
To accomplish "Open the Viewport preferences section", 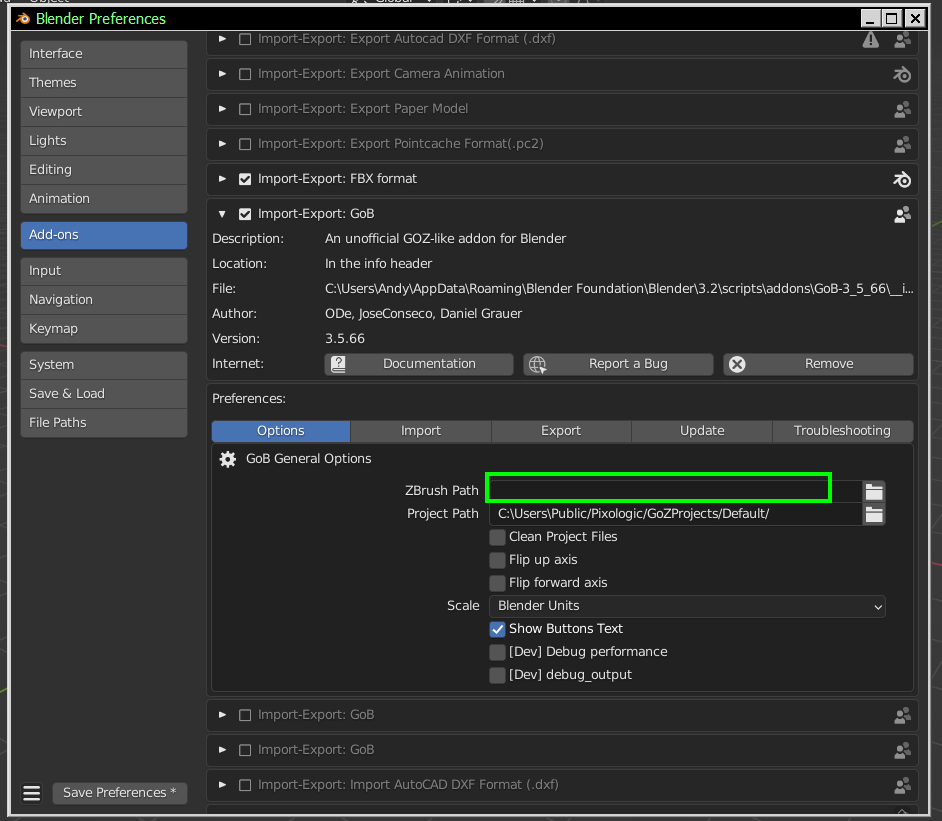I will [x=104, y=112].
